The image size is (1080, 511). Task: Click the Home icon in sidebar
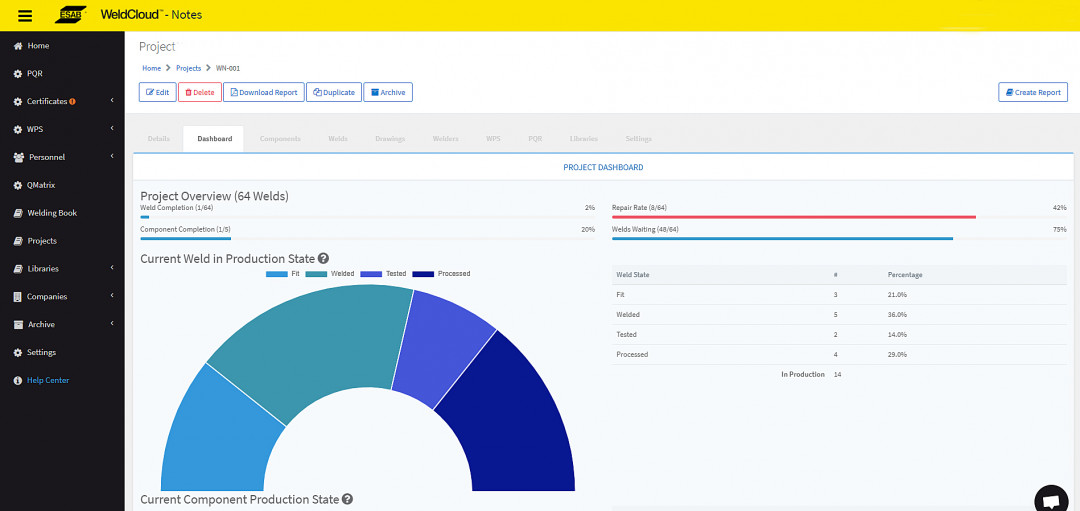(x=18, y=46)
